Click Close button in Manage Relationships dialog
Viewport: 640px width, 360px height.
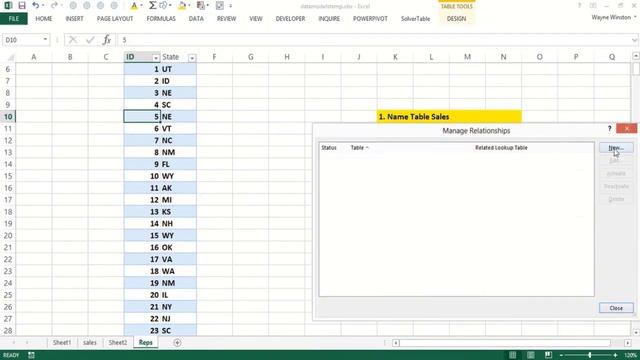pos(616,308)
